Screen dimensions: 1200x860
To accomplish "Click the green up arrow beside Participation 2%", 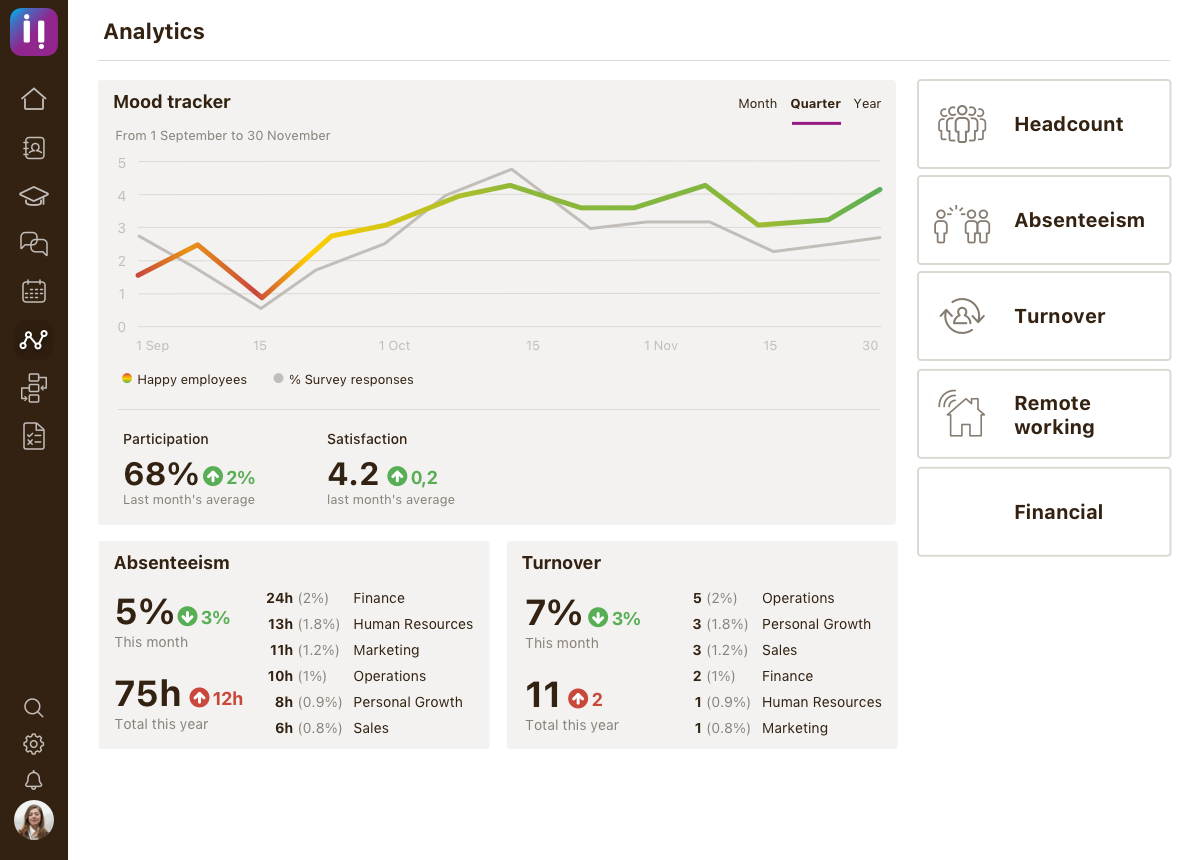I will pyautogui.click(x=212, y=477).
